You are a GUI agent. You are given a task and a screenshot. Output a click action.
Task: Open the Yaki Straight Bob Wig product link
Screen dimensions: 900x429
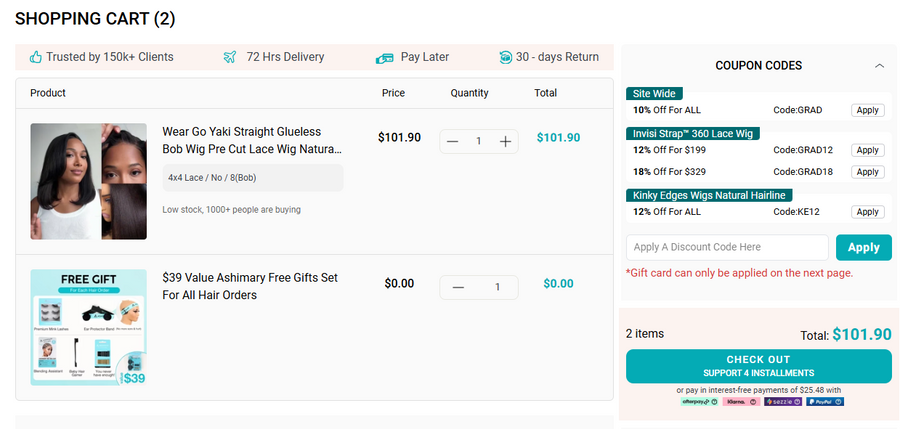(252, 140)
